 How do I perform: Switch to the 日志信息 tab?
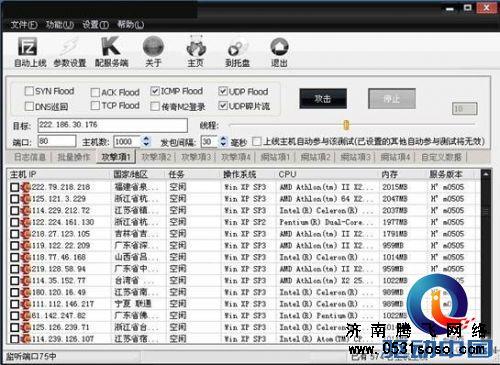click(x=30, y=157)
